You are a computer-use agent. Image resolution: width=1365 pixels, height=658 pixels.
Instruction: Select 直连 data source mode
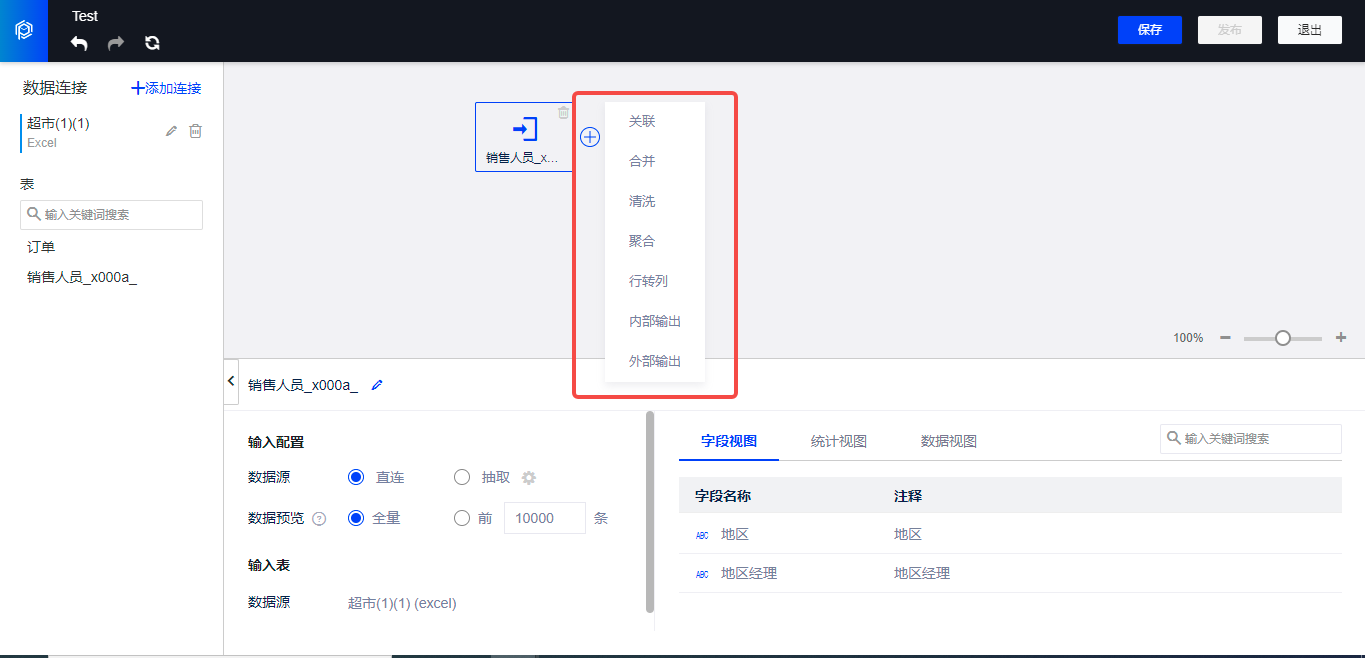point(356,477)
